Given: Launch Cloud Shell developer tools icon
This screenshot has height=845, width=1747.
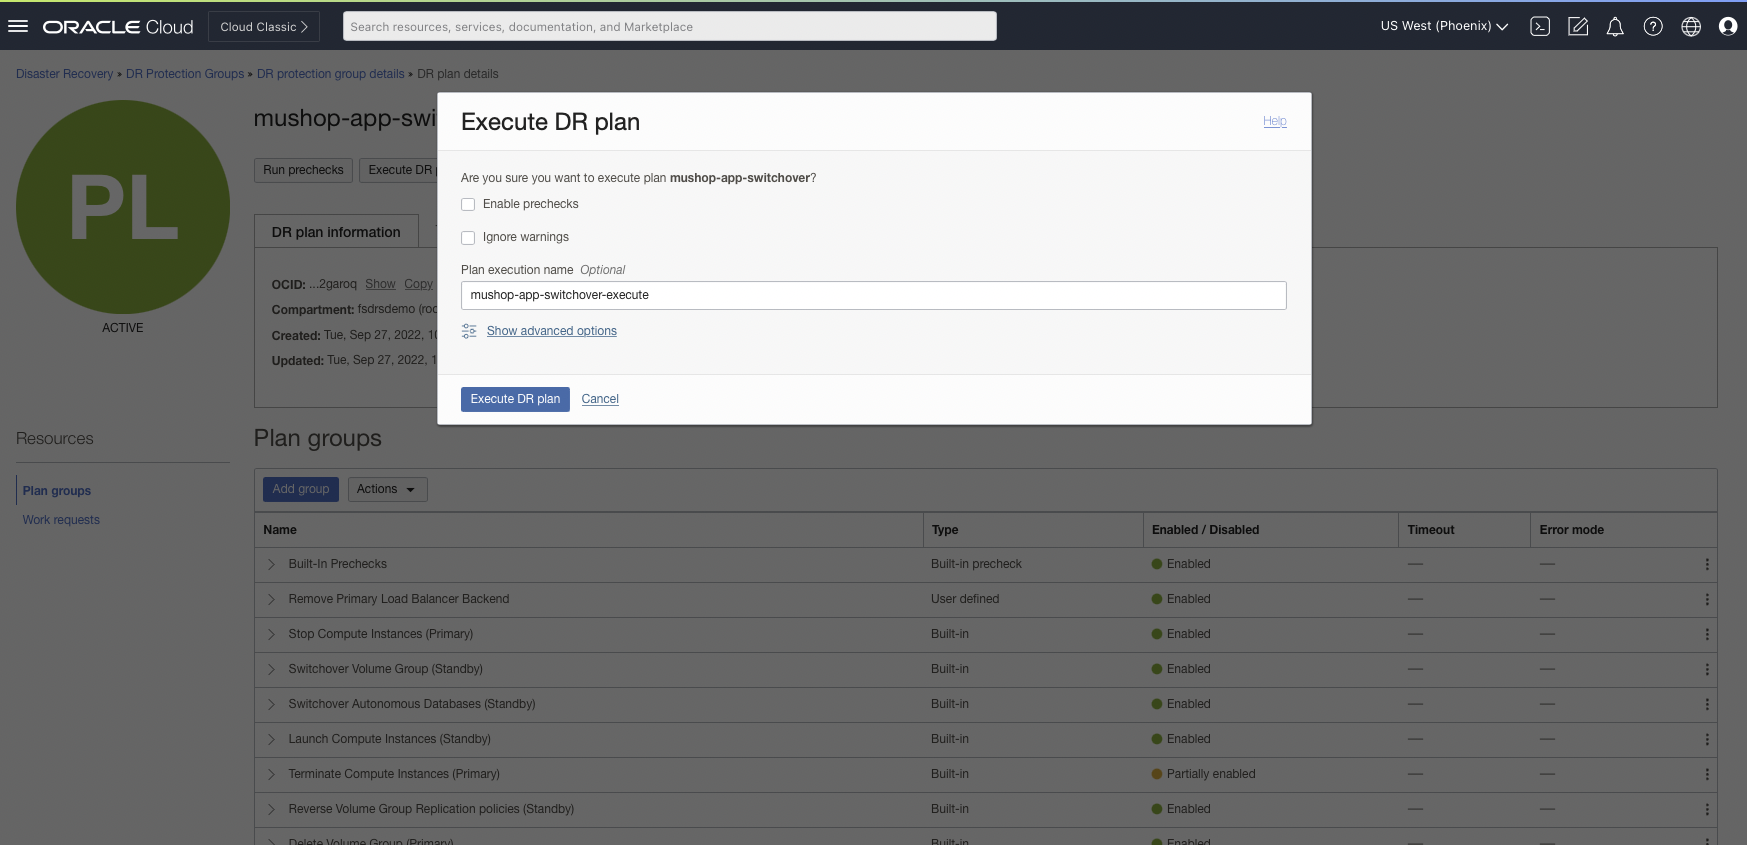Looking at the screenshot, I should (x=1540, y=27).
